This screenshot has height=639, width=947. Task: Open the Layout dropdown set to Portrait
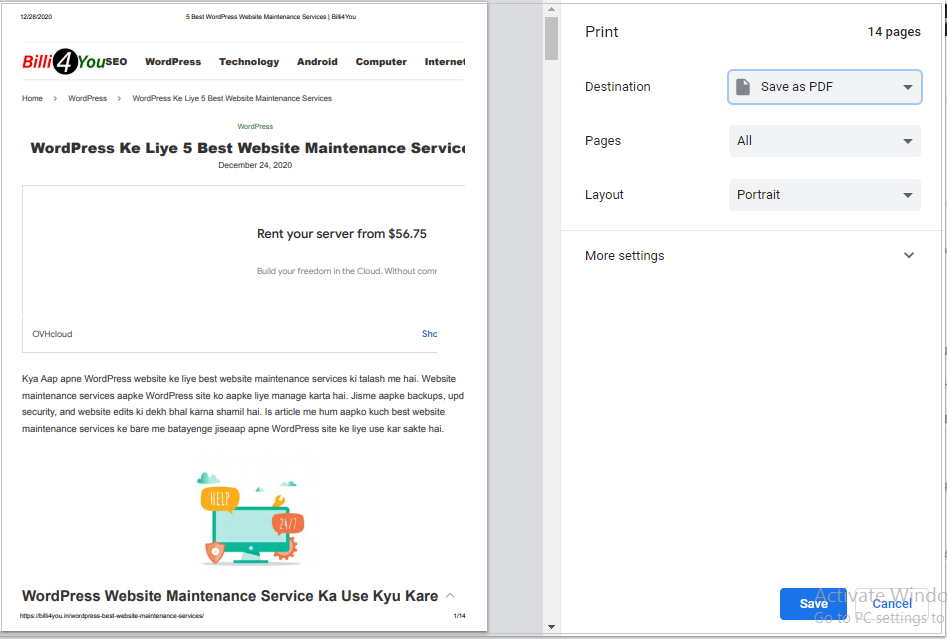[824, 194]
